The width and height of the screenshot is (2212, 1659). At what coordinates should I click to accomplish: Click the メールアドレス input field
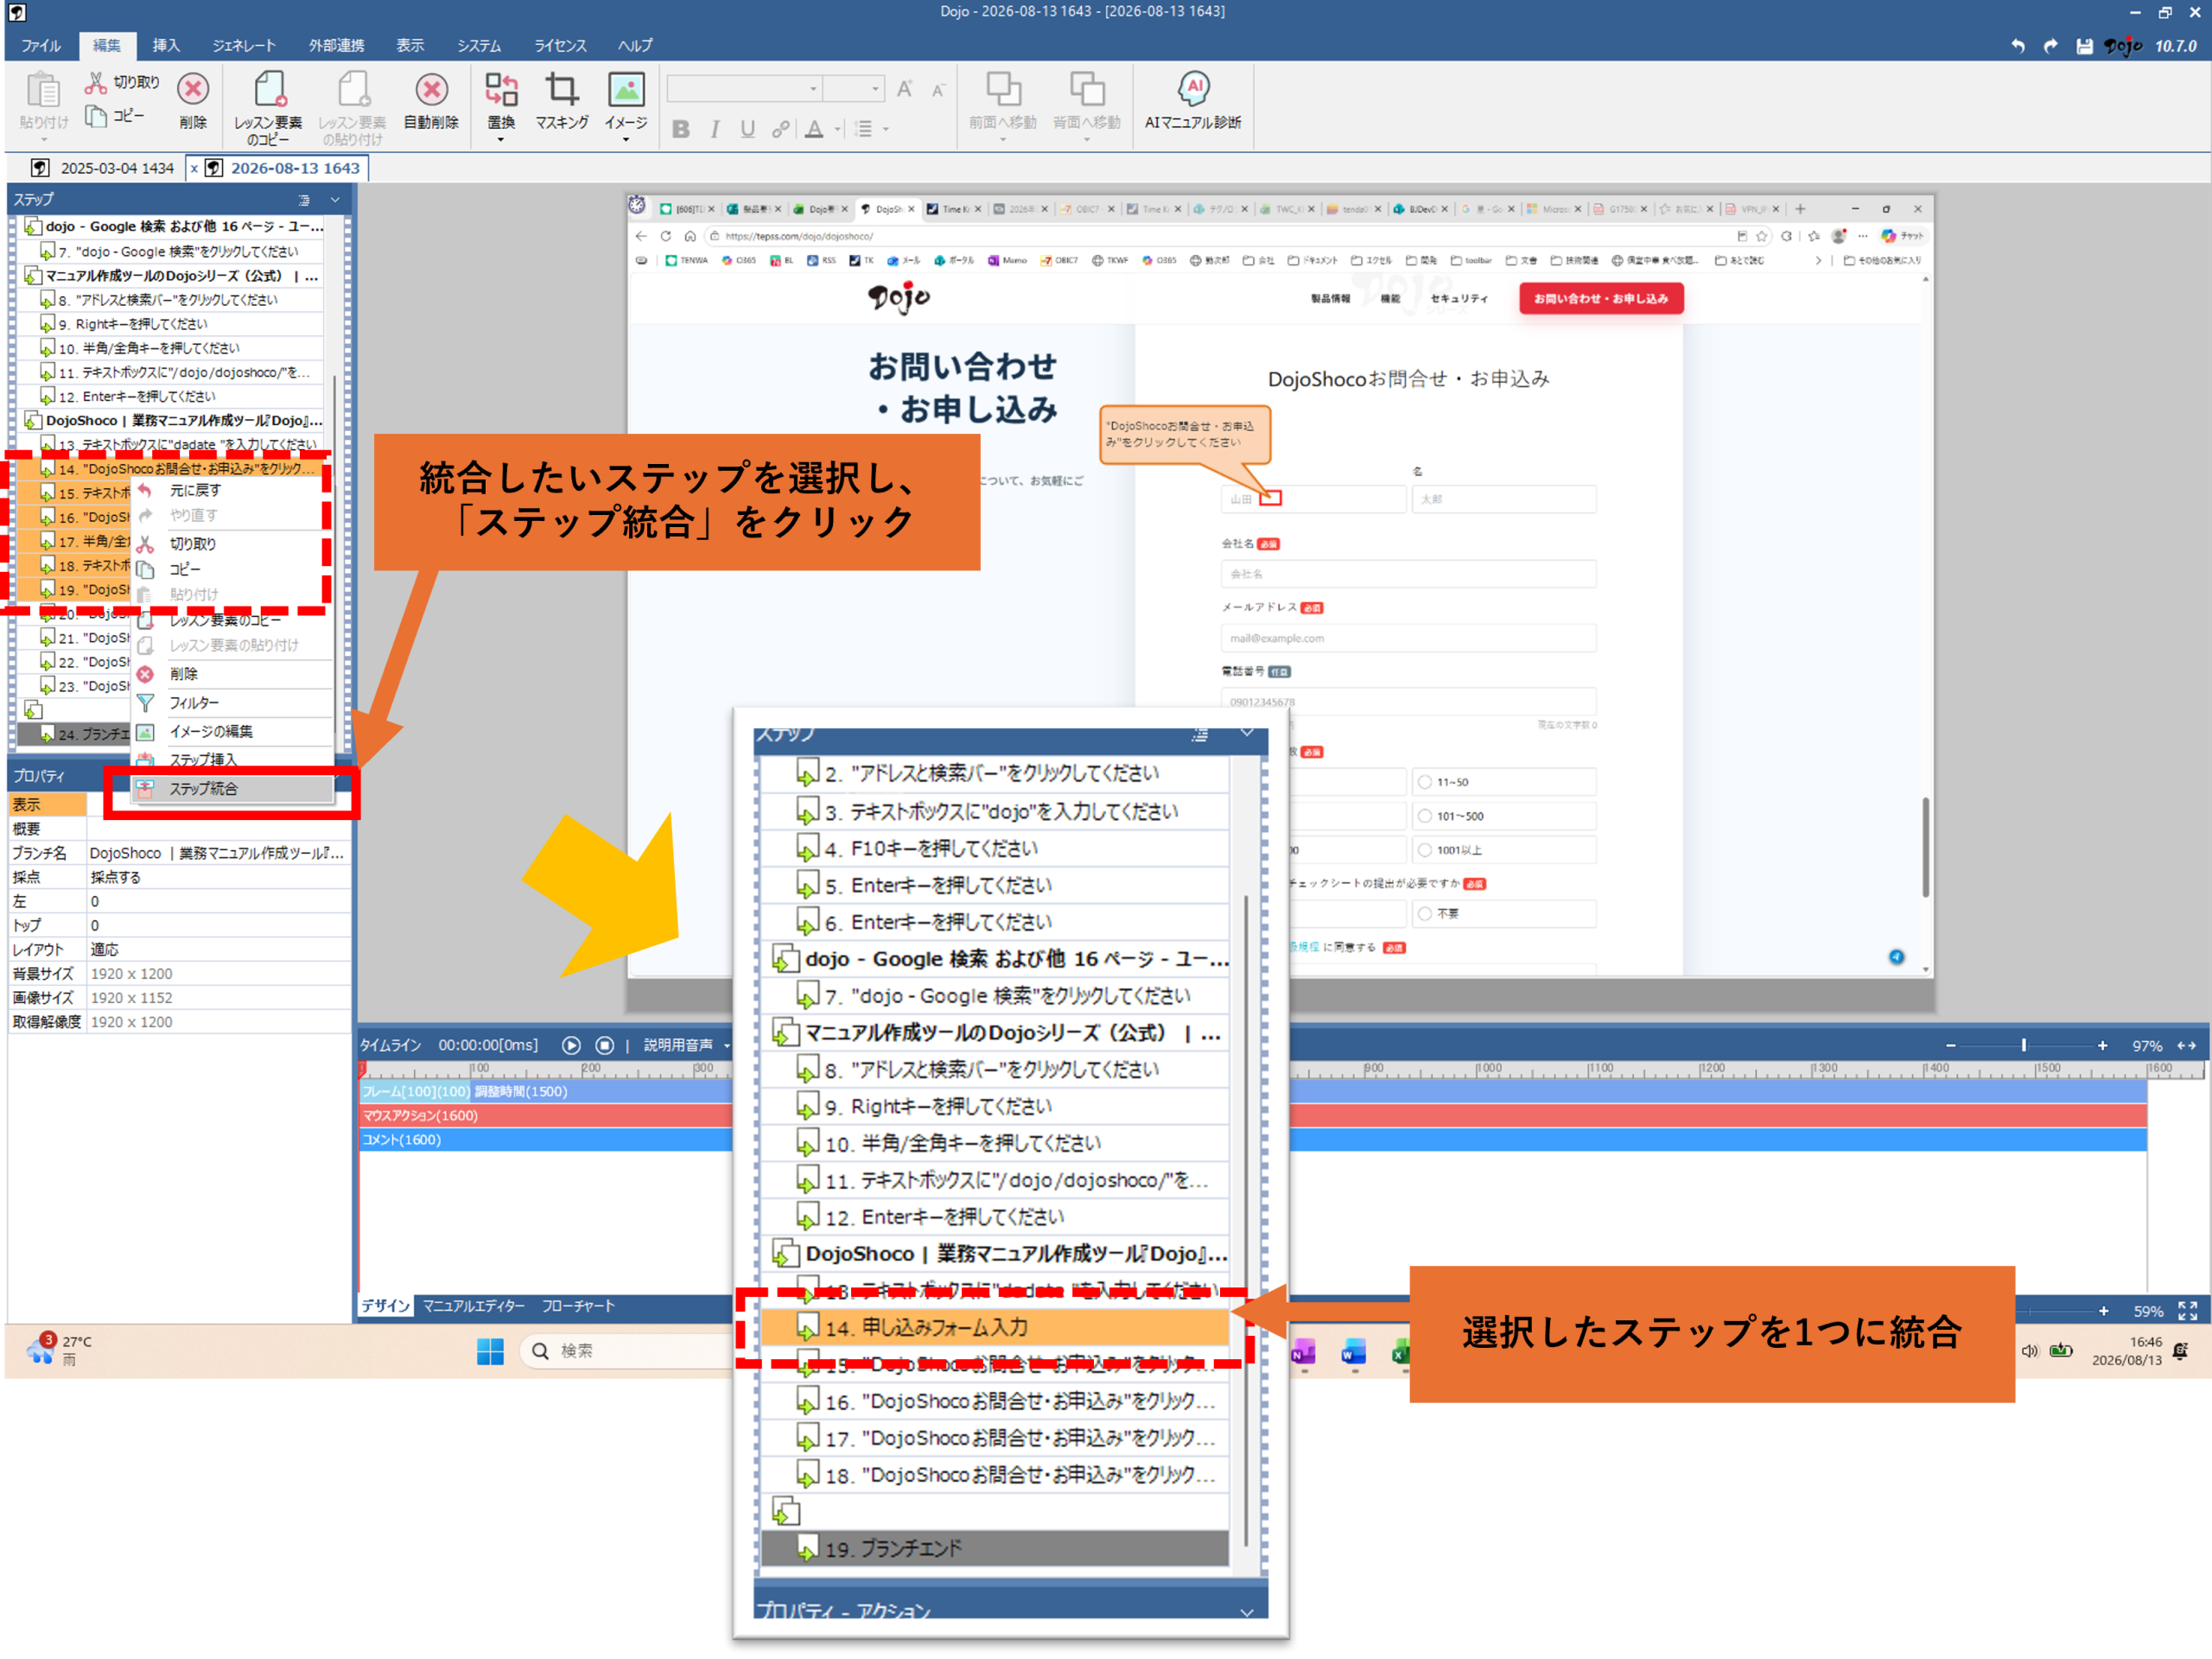click(1408, 638)
